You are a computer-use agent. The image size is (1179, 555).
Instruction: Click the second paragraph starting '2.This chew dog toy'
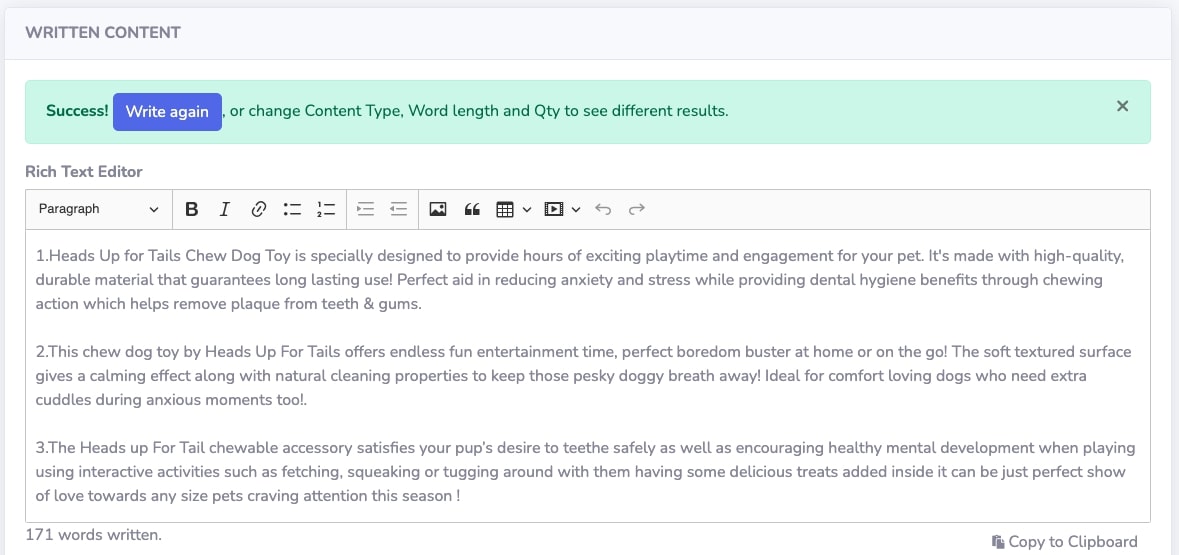tap(583, 375)
